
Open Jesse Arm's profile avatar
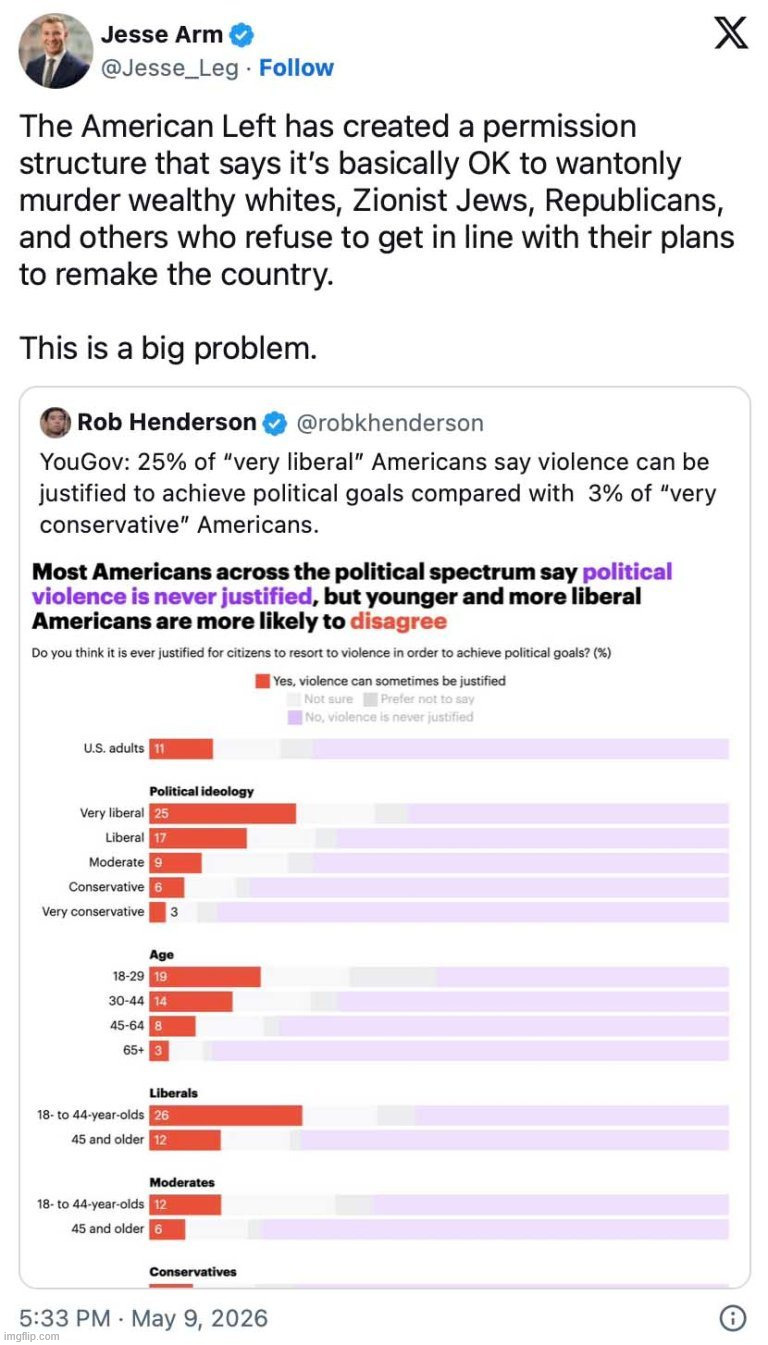pyautogui.click(x=55, y=51)
